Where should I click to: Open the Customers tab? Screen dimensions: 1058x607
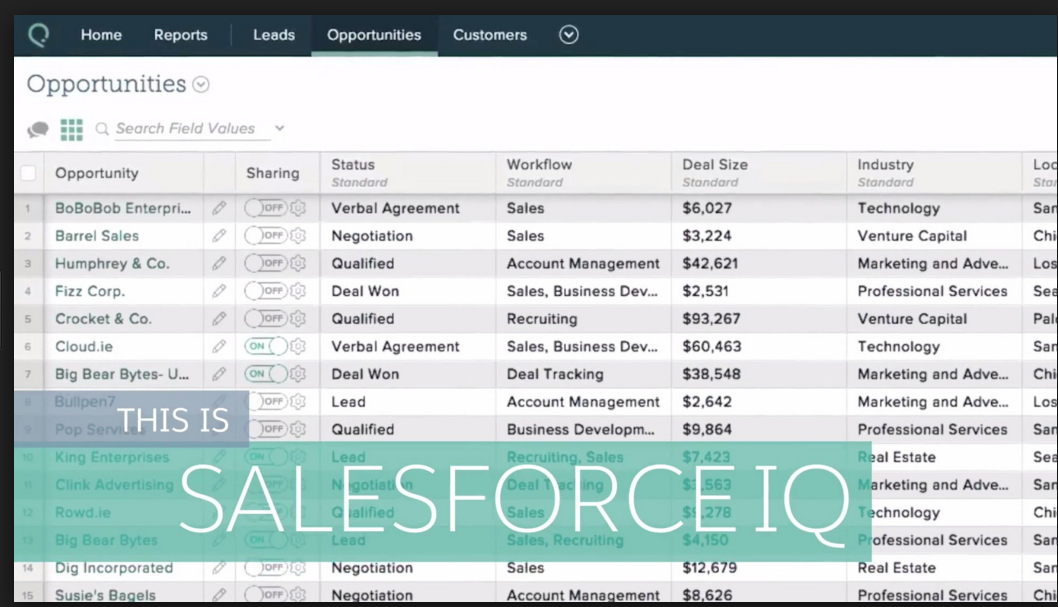point(490,35)
